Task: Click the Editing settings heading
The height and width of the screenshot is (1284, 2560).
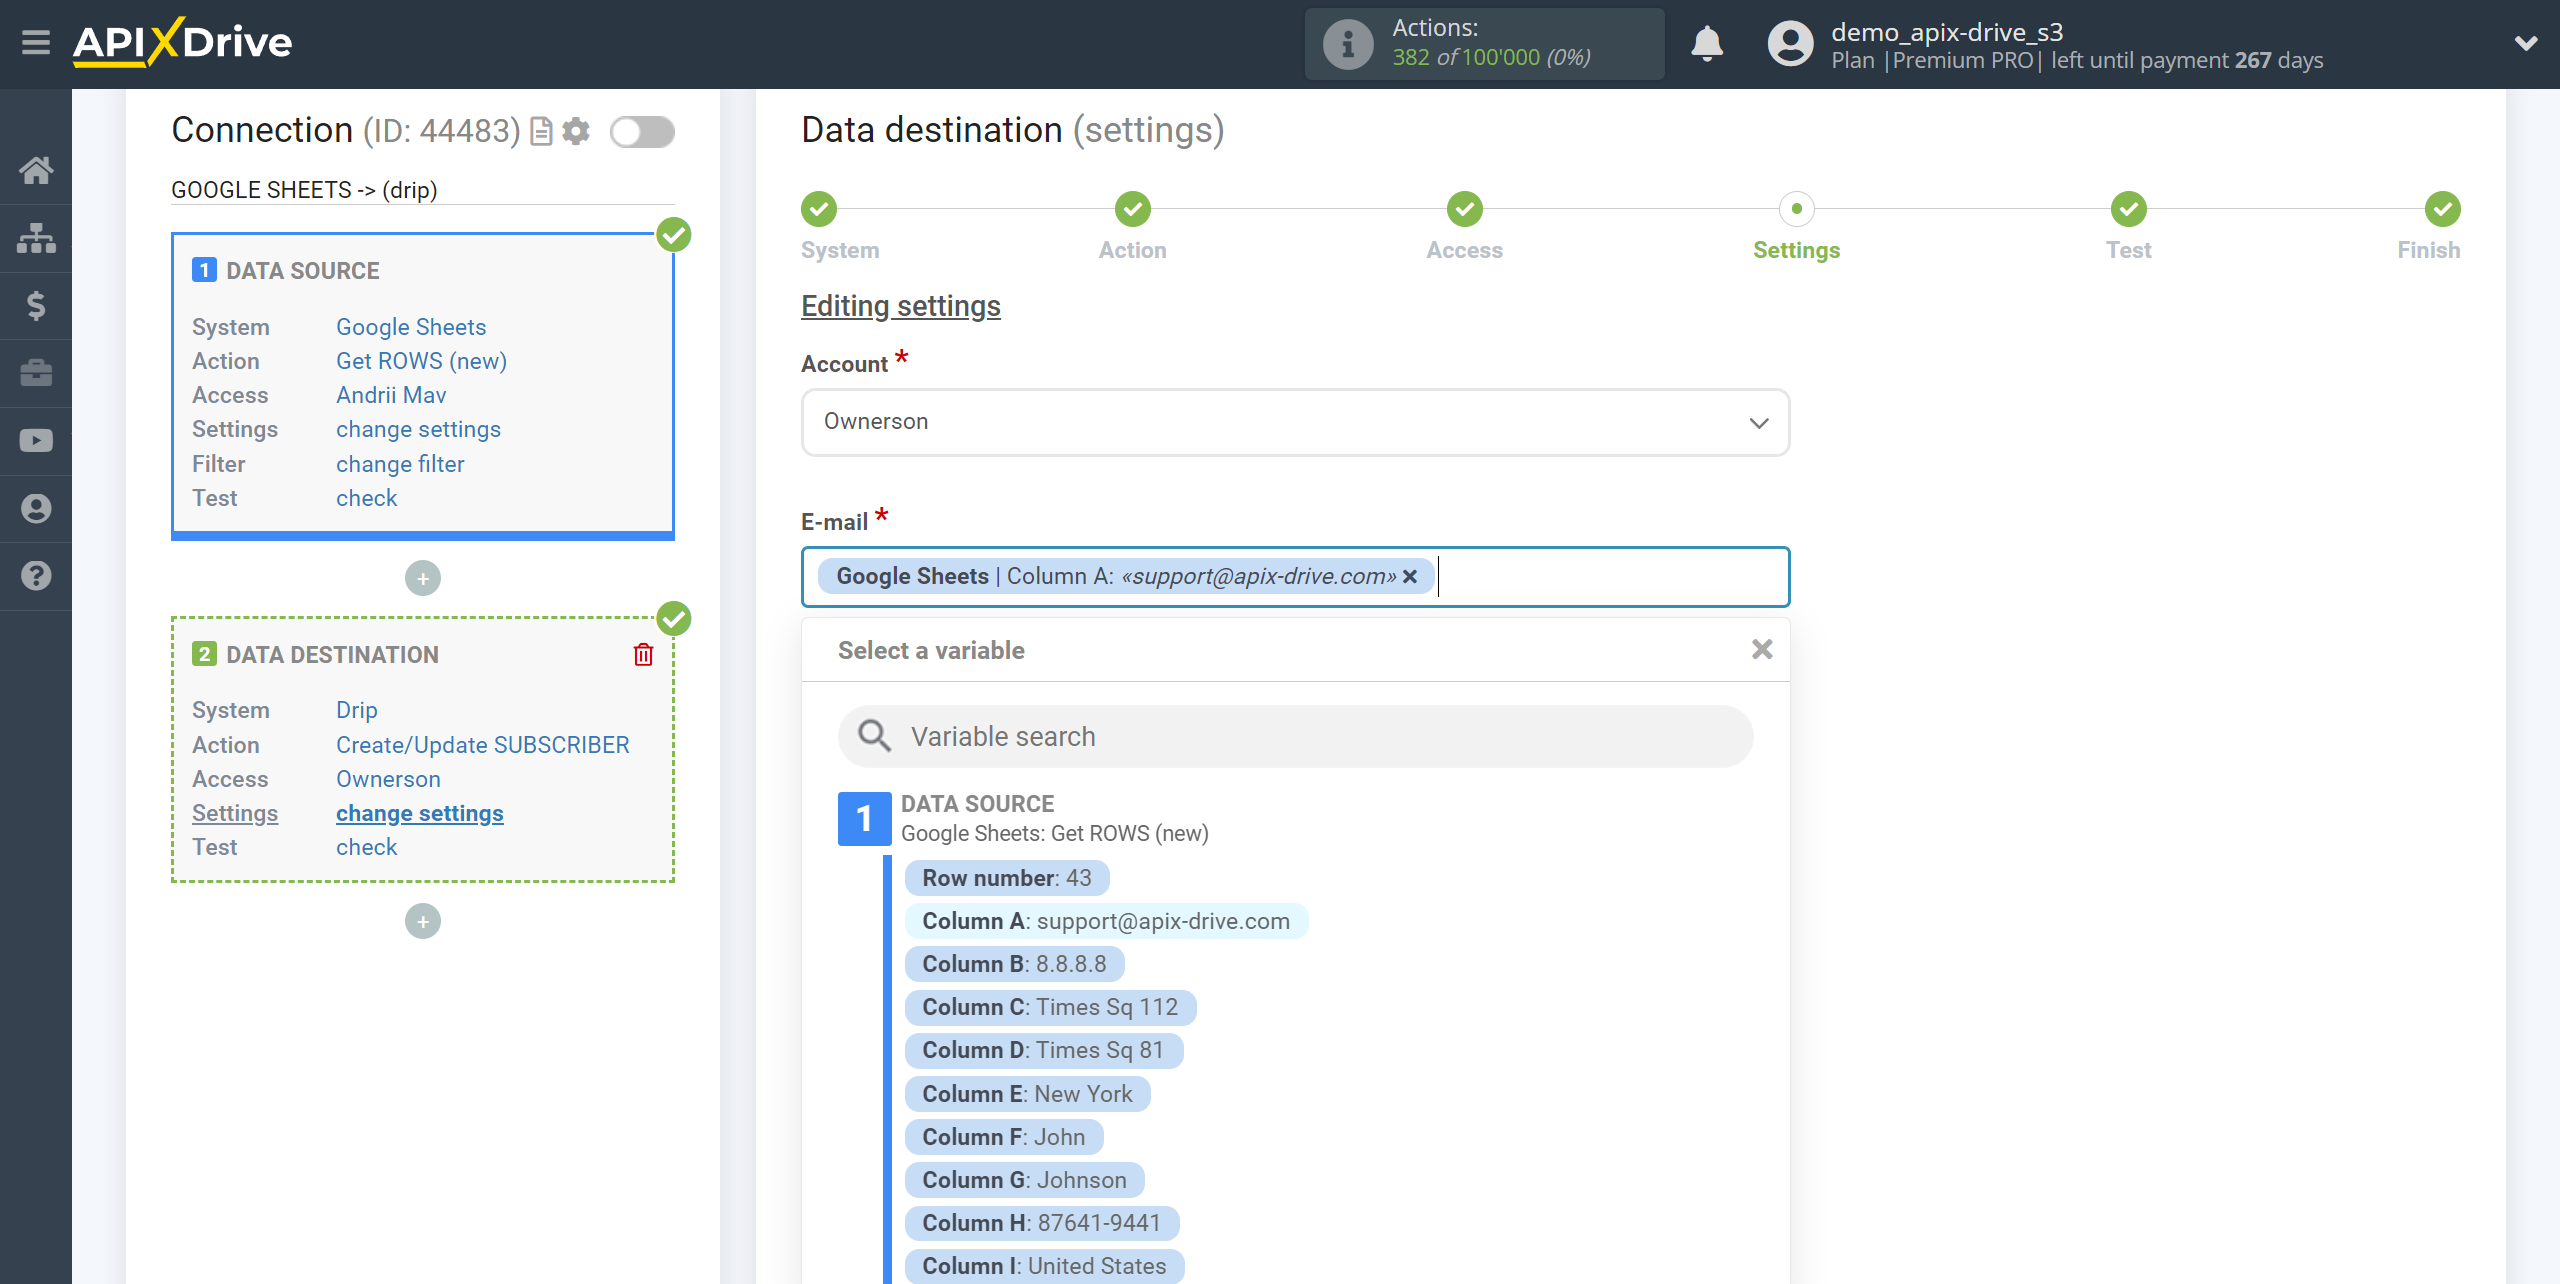Action: click(x=901, y=306)
